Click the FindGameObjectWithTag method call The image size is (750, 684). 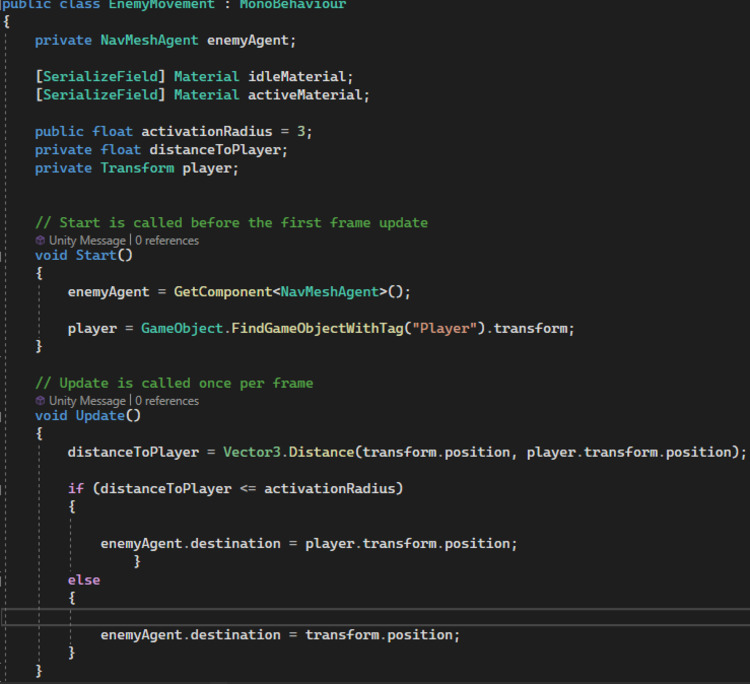(x=318, y=329)
